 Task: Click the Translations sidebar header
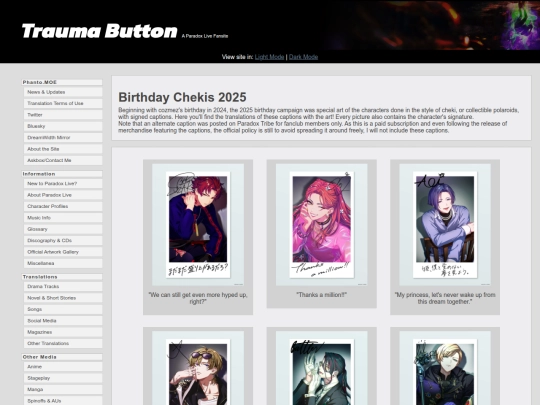pos(62,277)
